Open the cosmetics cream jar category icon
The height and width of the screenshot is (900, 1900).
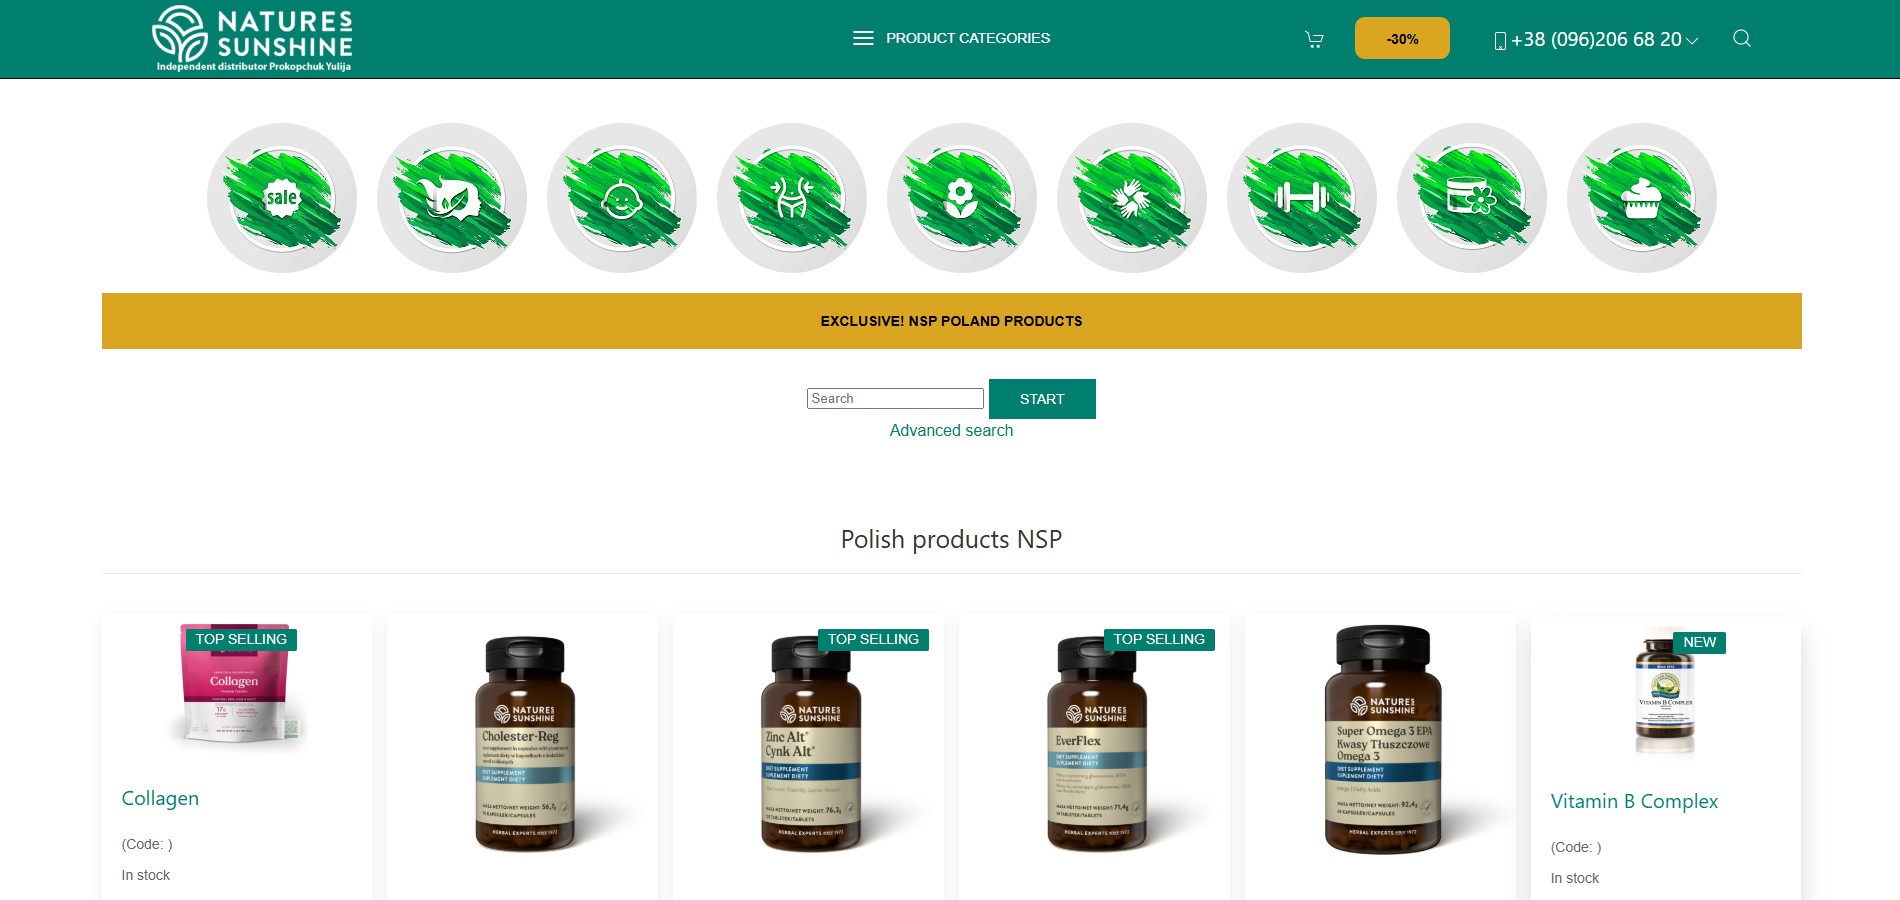[x=1472, y=198]
